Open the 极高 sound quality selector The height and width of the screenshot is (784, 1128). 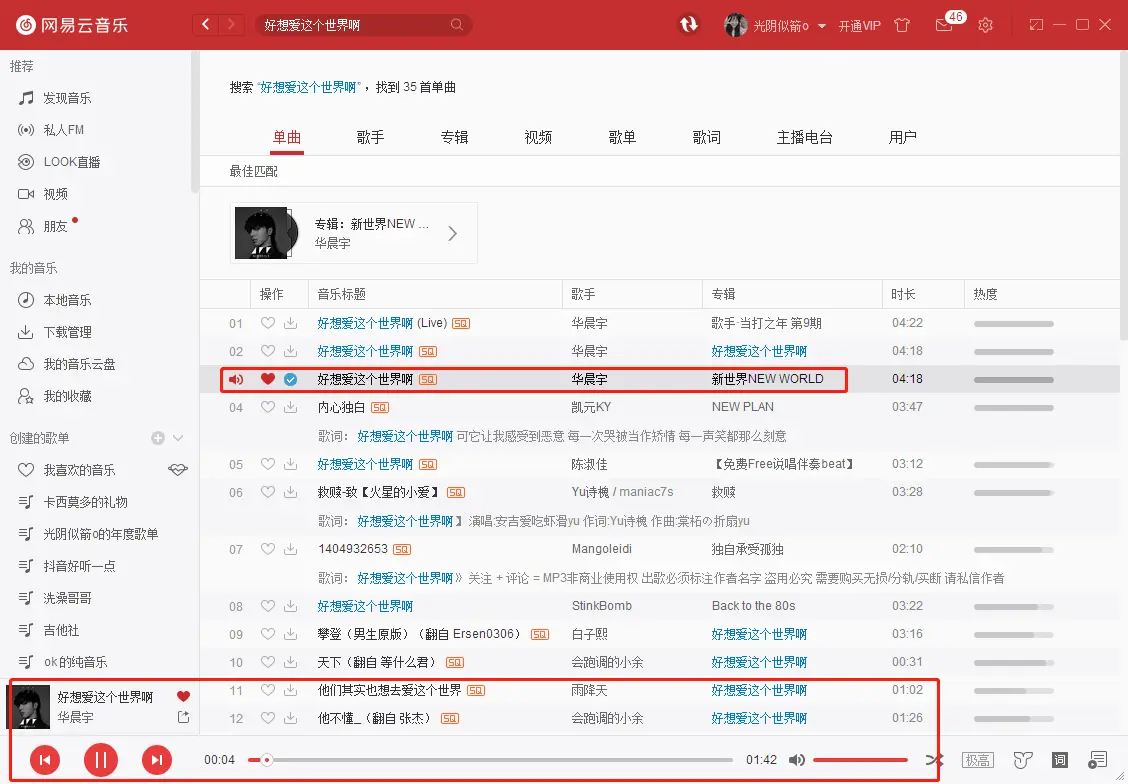[978, 760]
